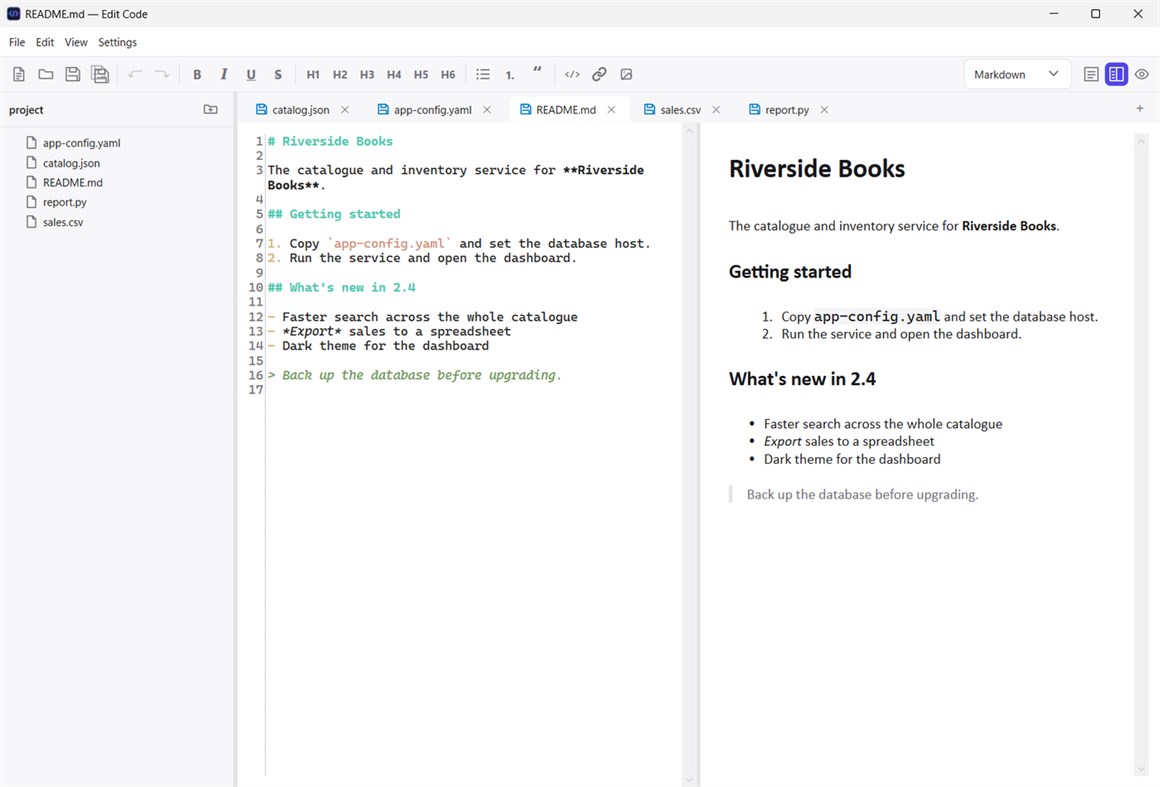1160x787 pixels.
Task: Switch to the report.py tab
Action: 786,109
